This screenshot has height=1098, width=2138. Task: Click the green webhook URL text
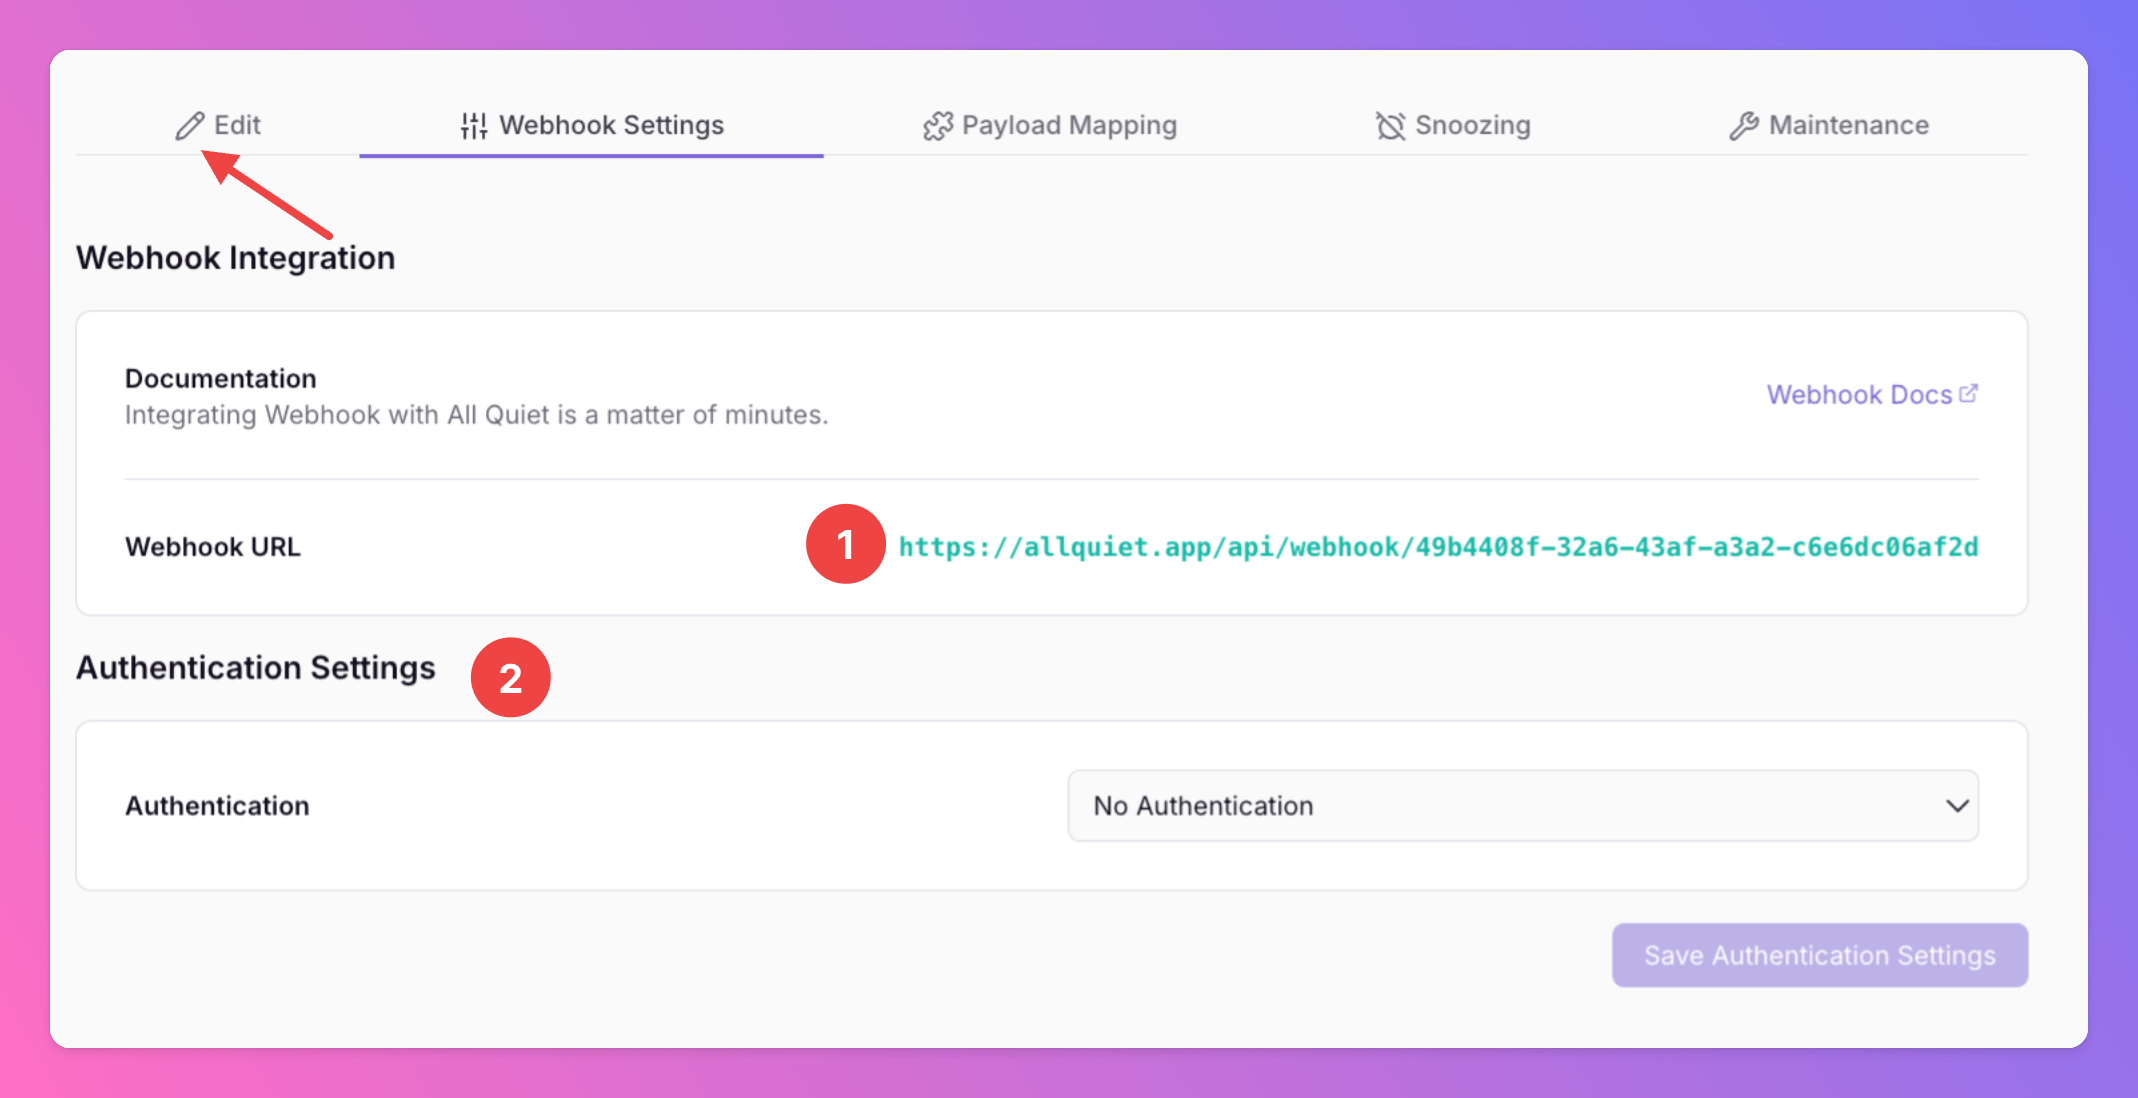[1438, 547]
